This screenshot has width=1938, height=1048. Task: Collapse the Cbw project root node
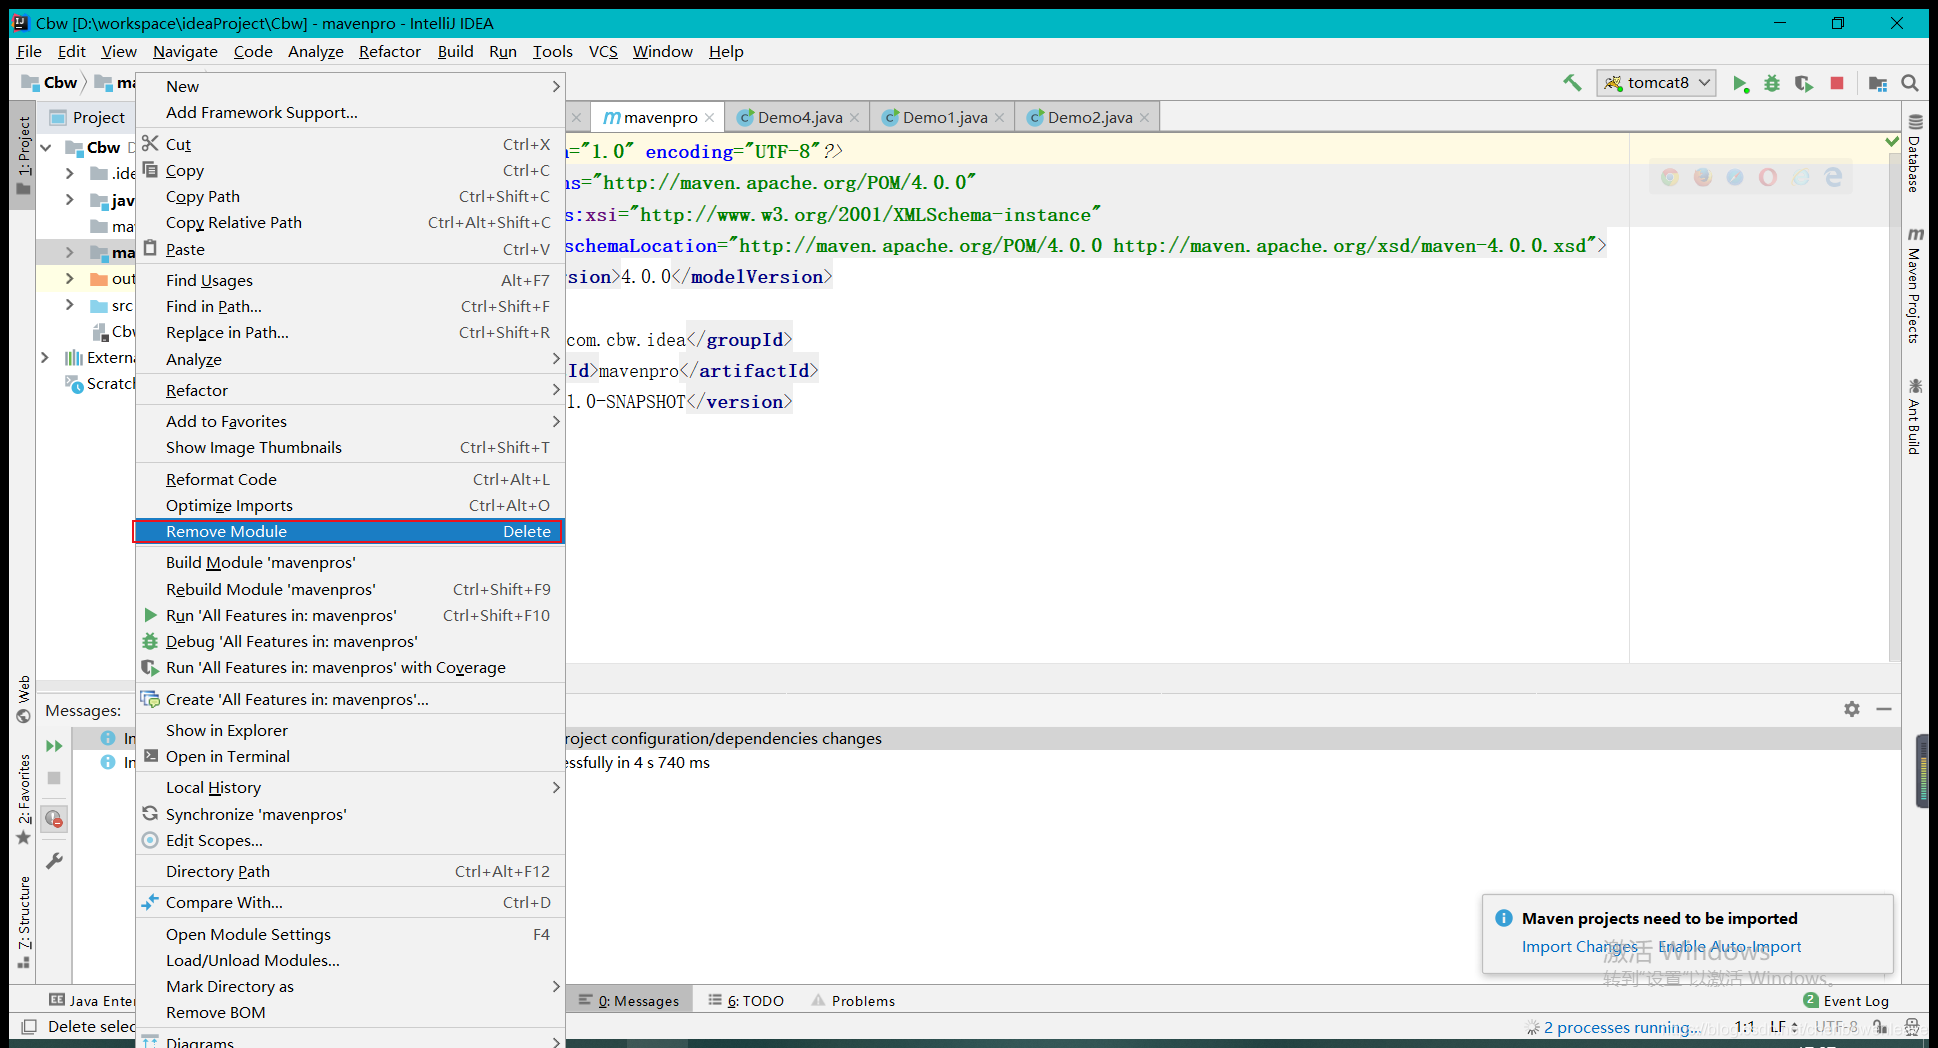(46, 148)
